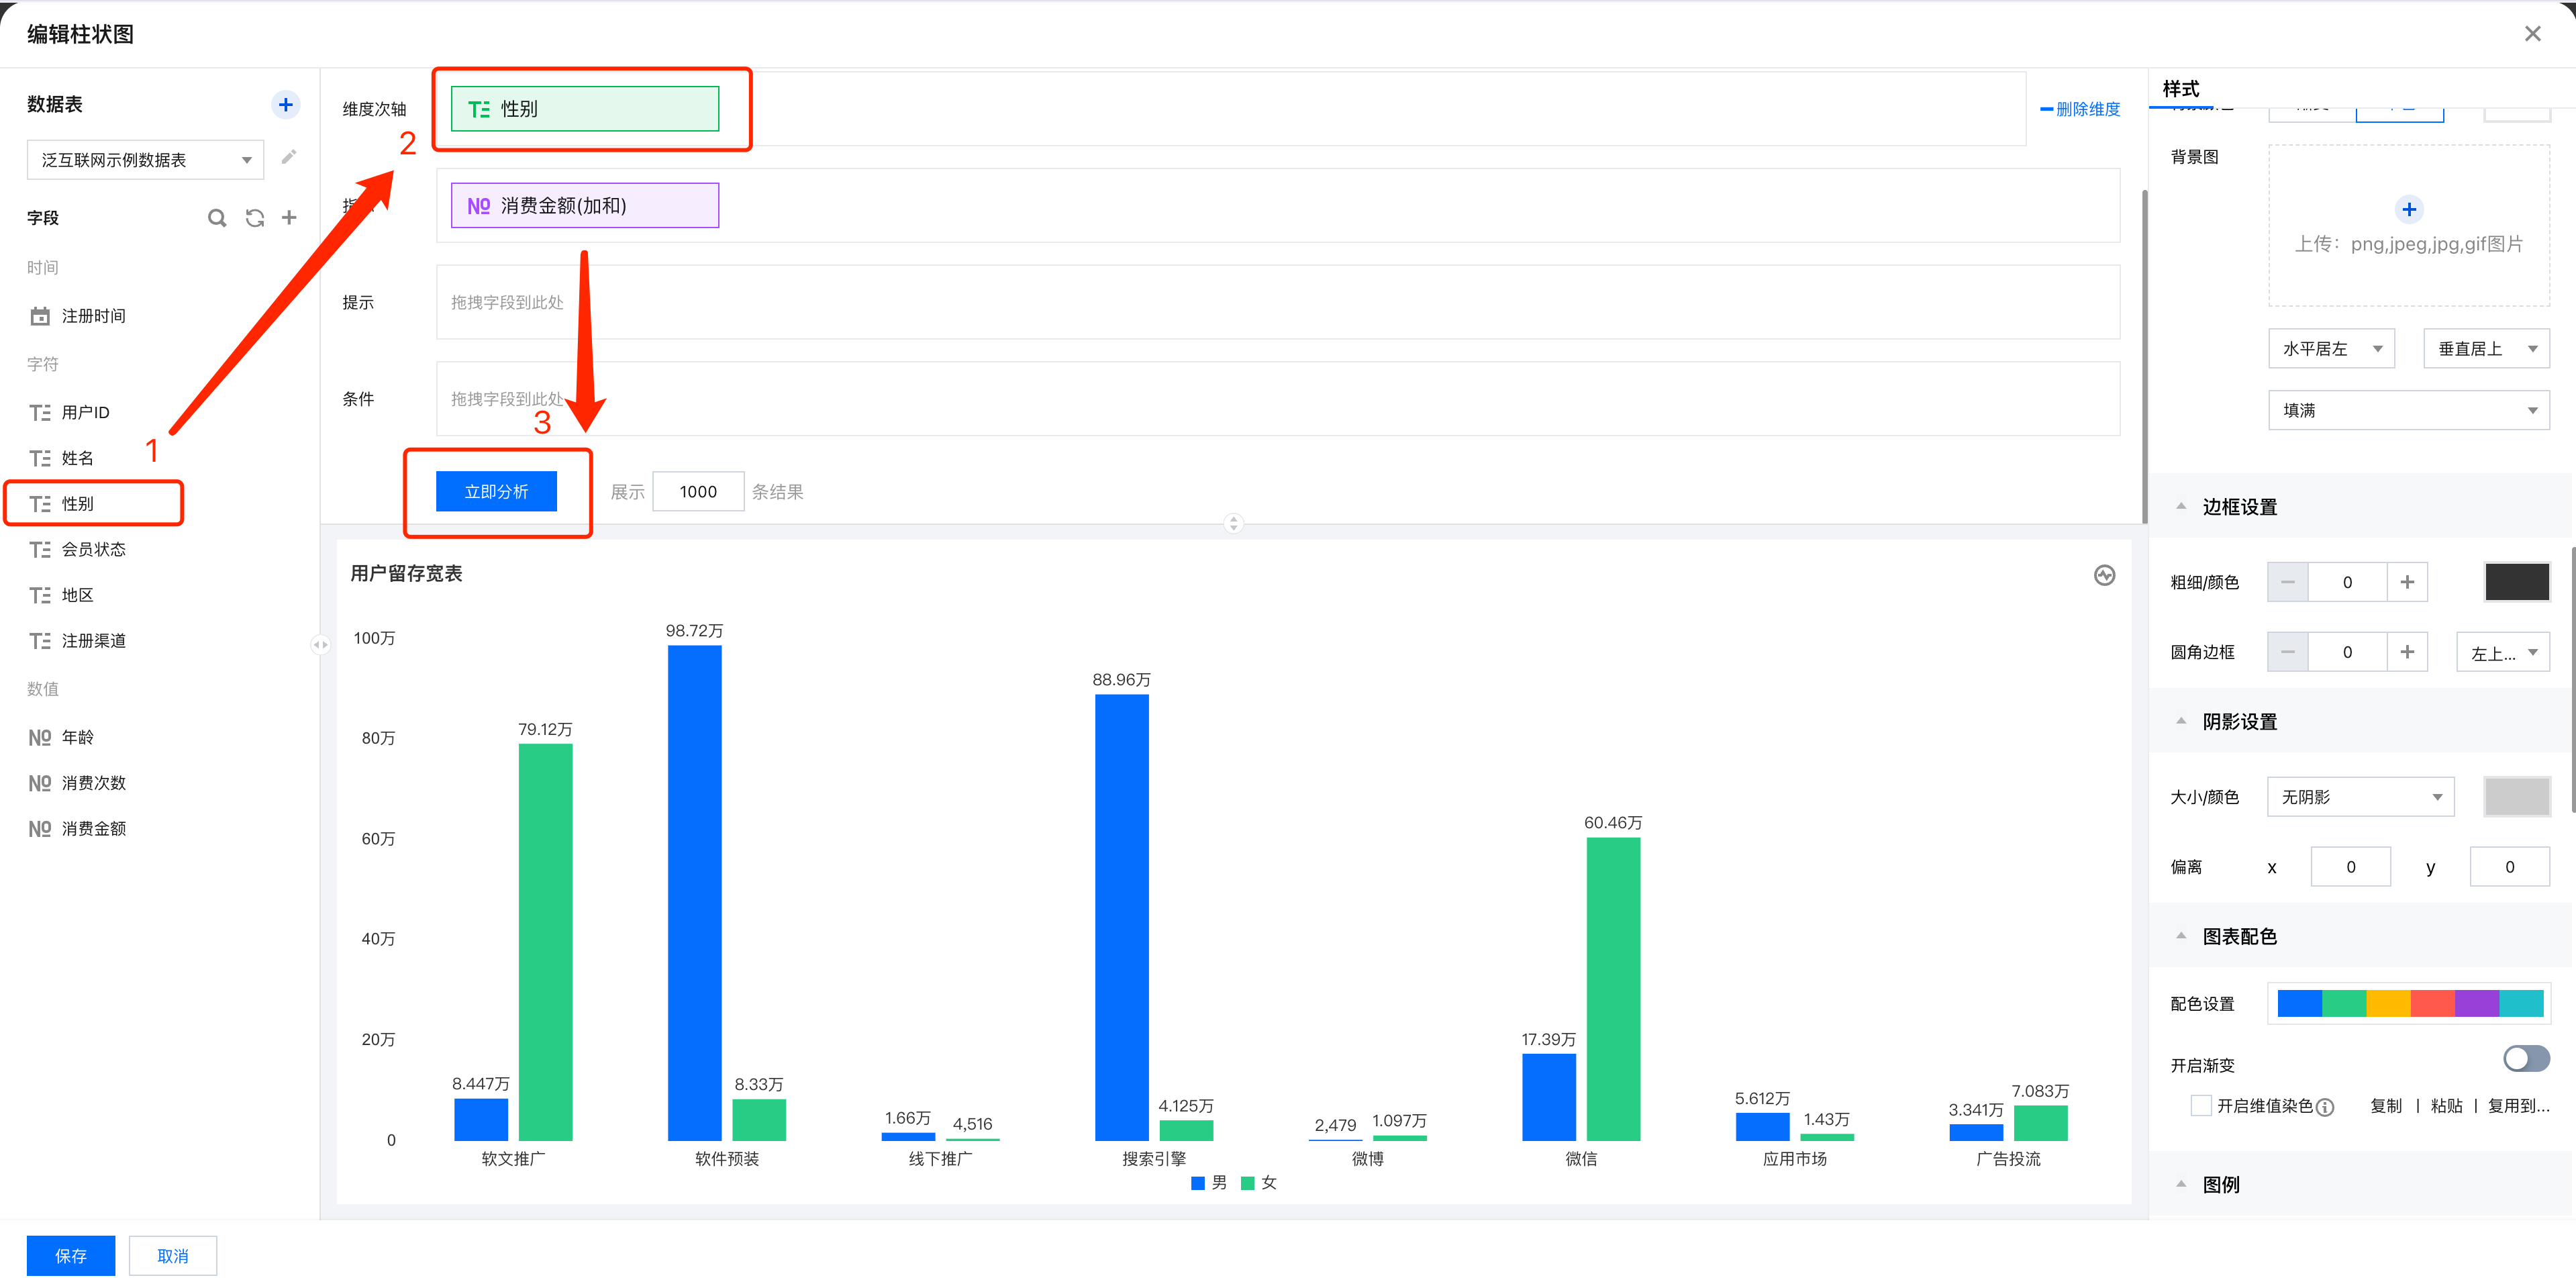Click the 立即分析 button
The width and height of the screenshot is (2576, 1286).
click(x=496, y=492)
